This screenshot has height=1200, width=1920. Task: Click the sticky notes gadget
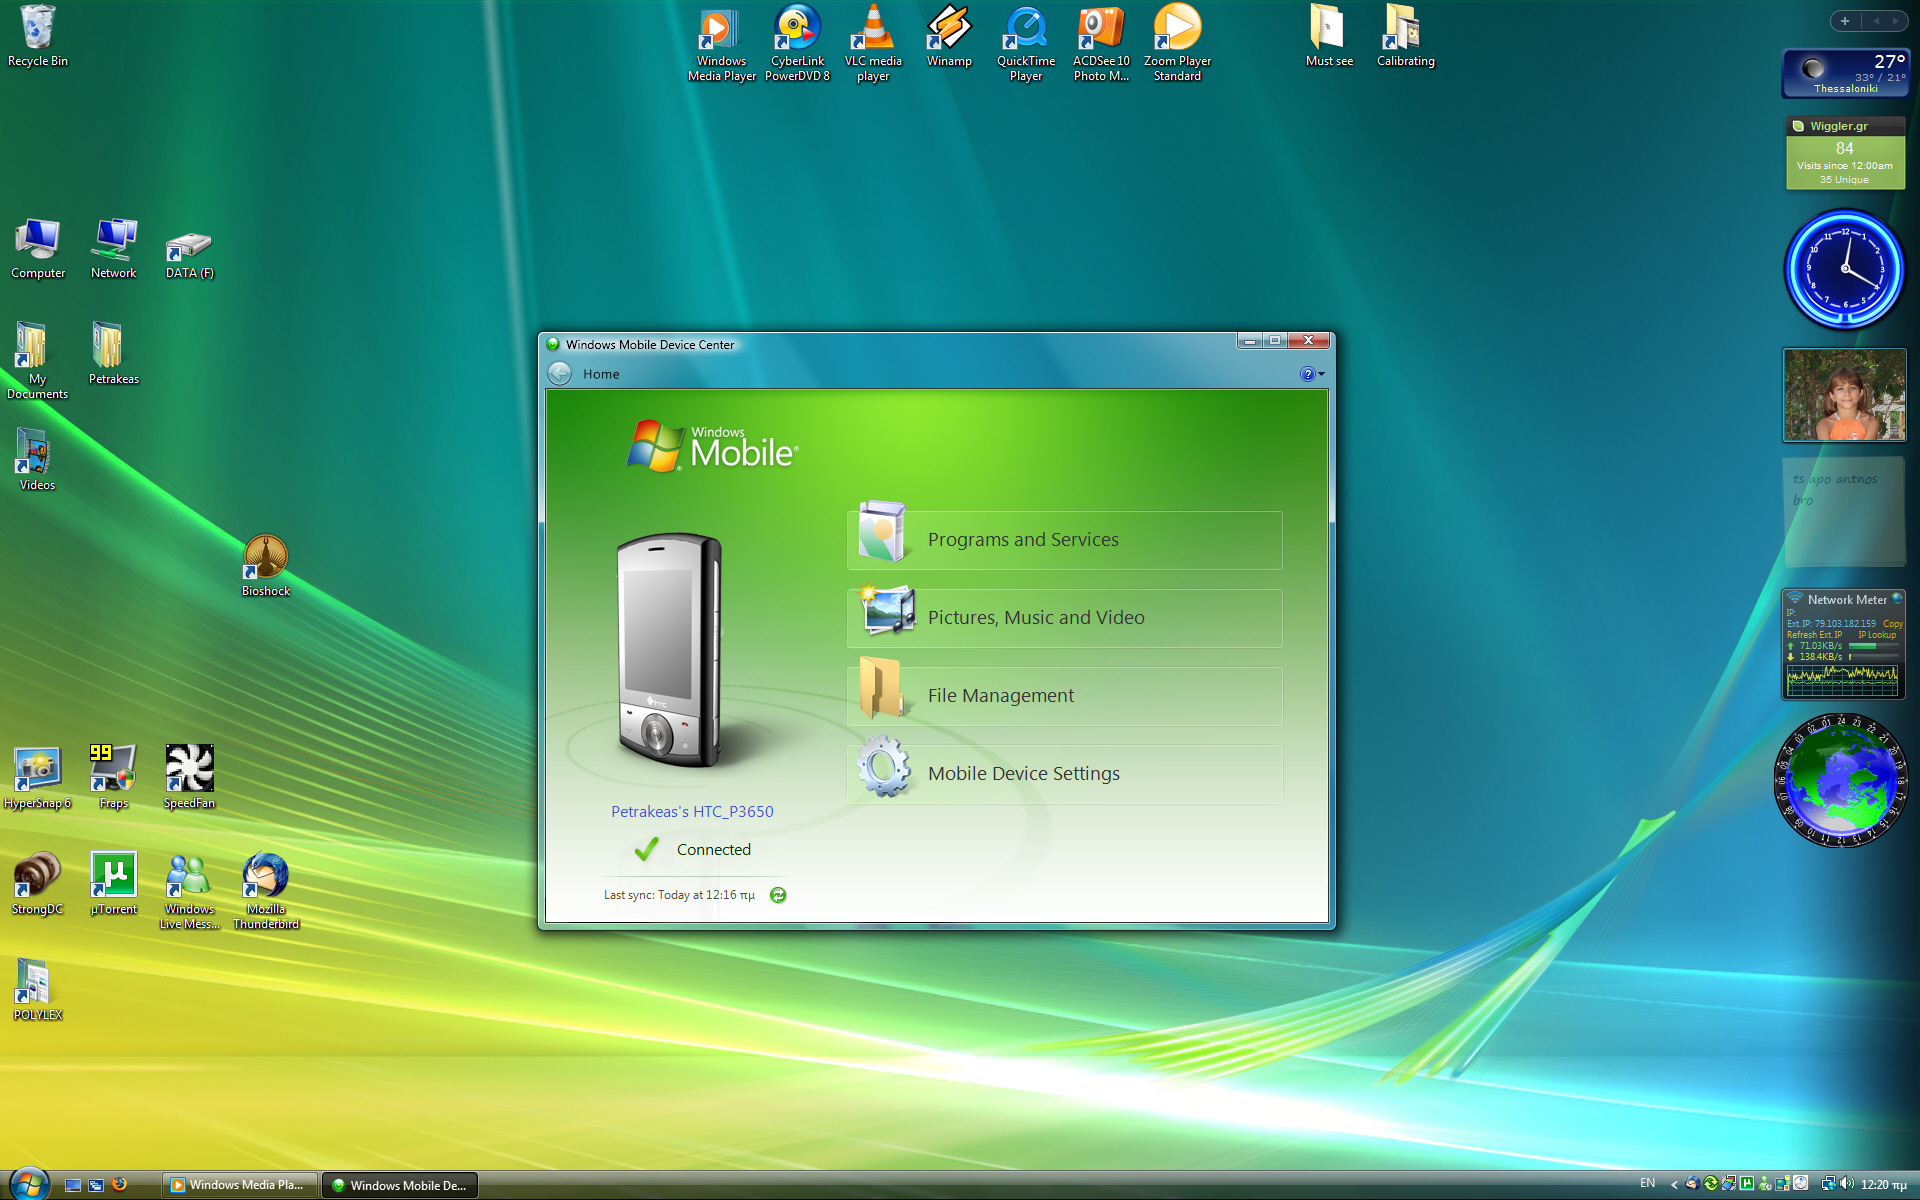1845,512
